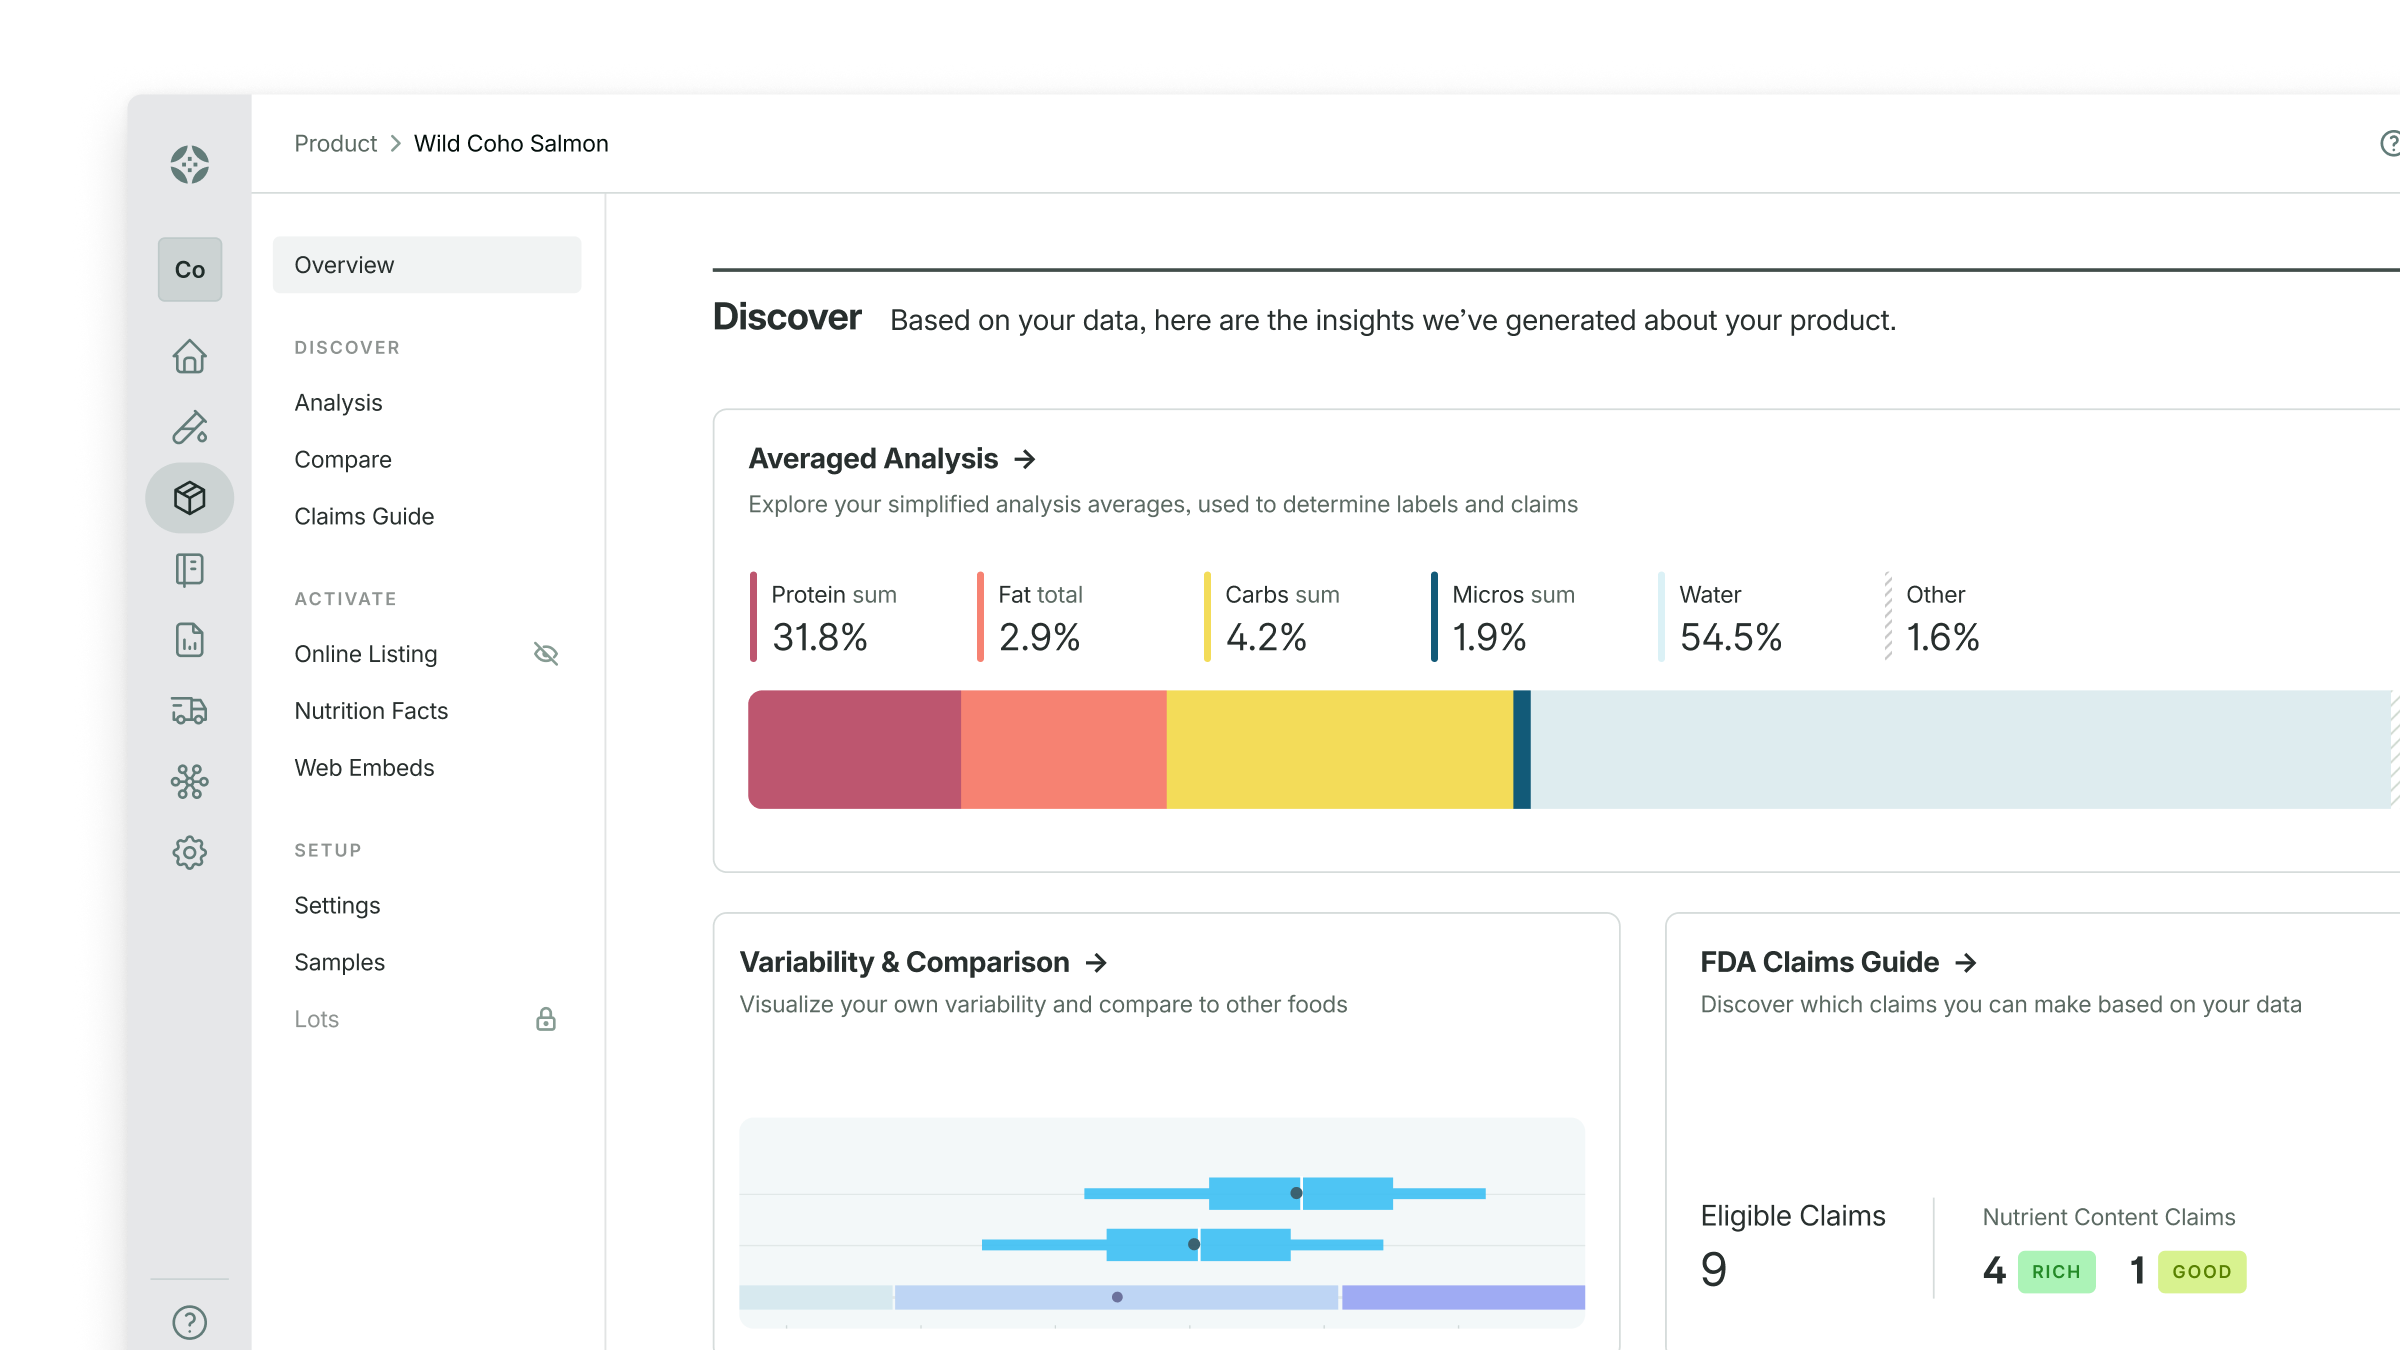This screenshot has height=1350, width=2400.
Task: Expand Averaged Analysis via its arrow
Action: [1024, 459]
